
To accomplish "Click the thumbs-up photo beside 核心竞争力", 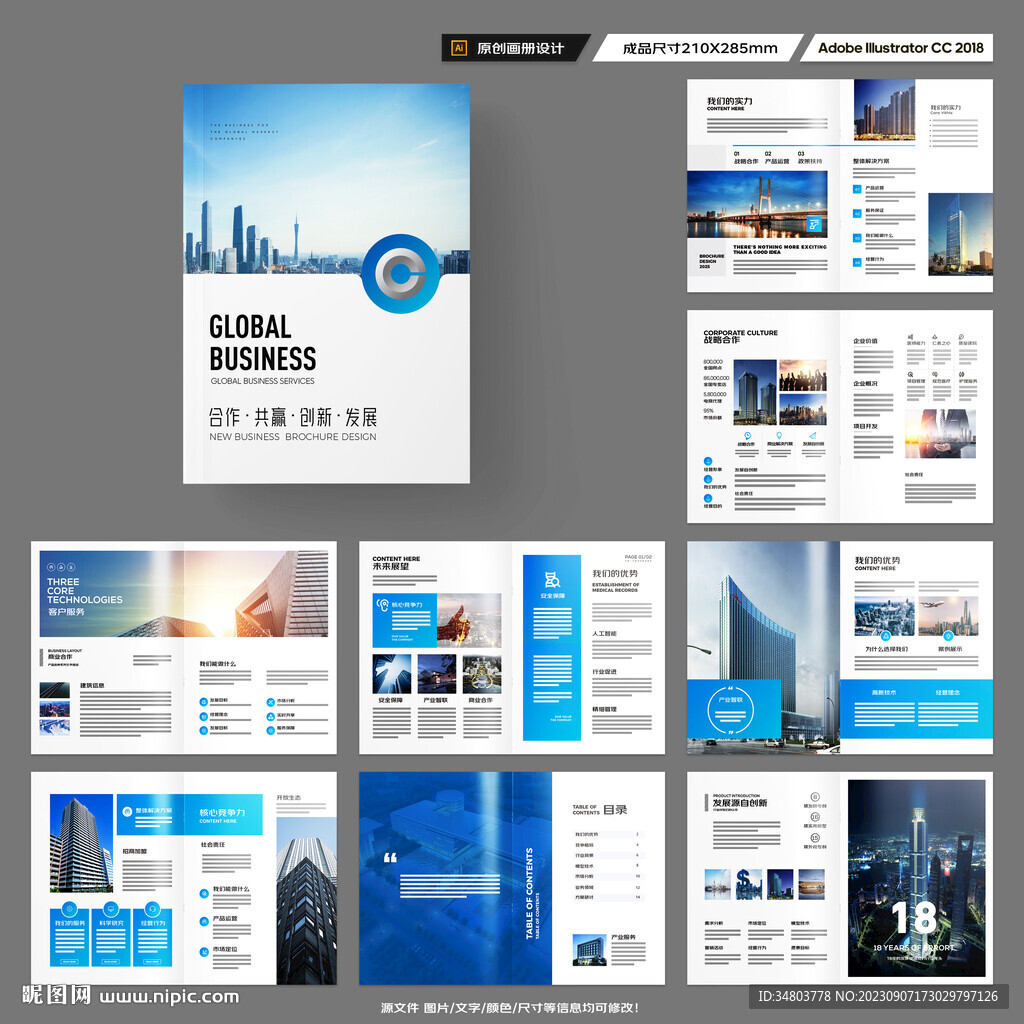I will click(x=469, y=620).
